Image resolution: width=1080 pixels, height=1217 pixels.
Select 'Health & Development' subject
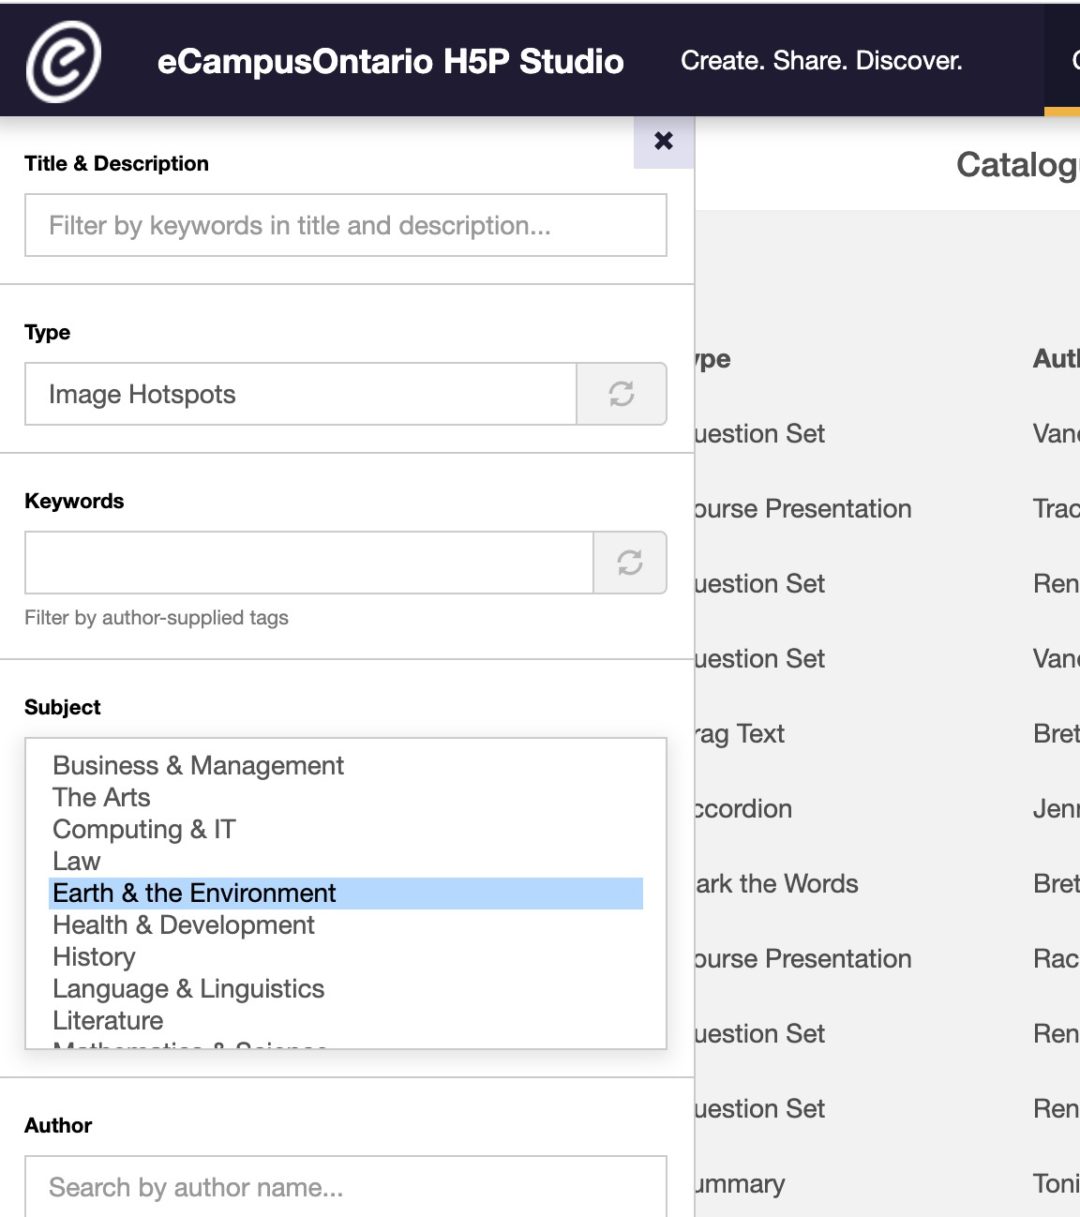(183, 925)
